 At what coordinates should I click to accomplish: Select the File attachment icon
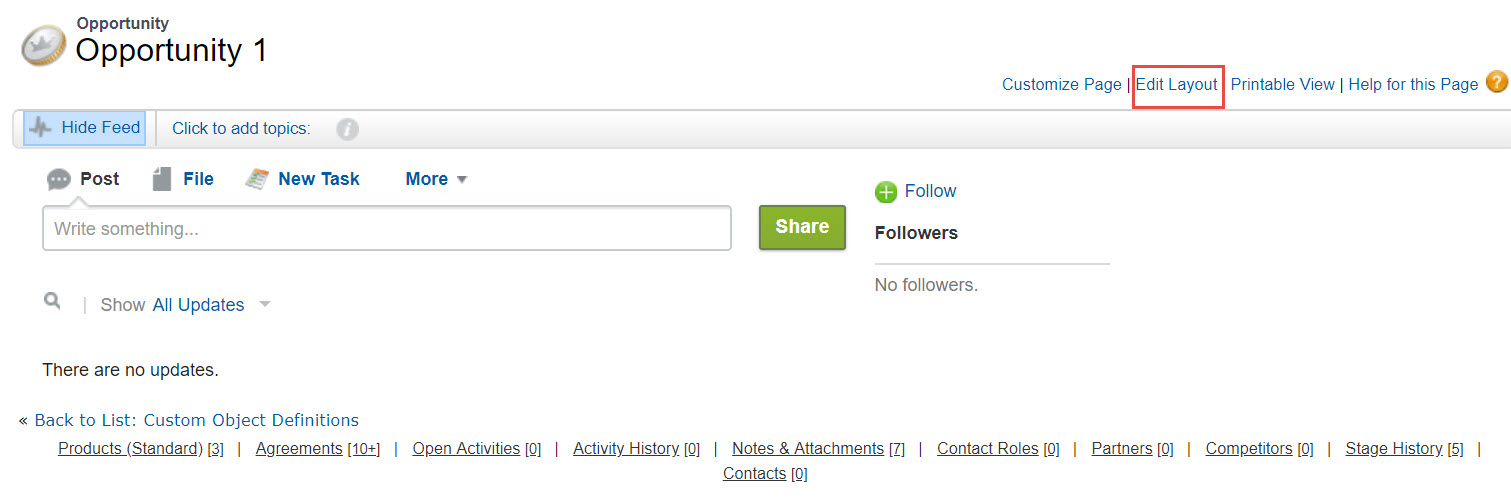(162, 179)
